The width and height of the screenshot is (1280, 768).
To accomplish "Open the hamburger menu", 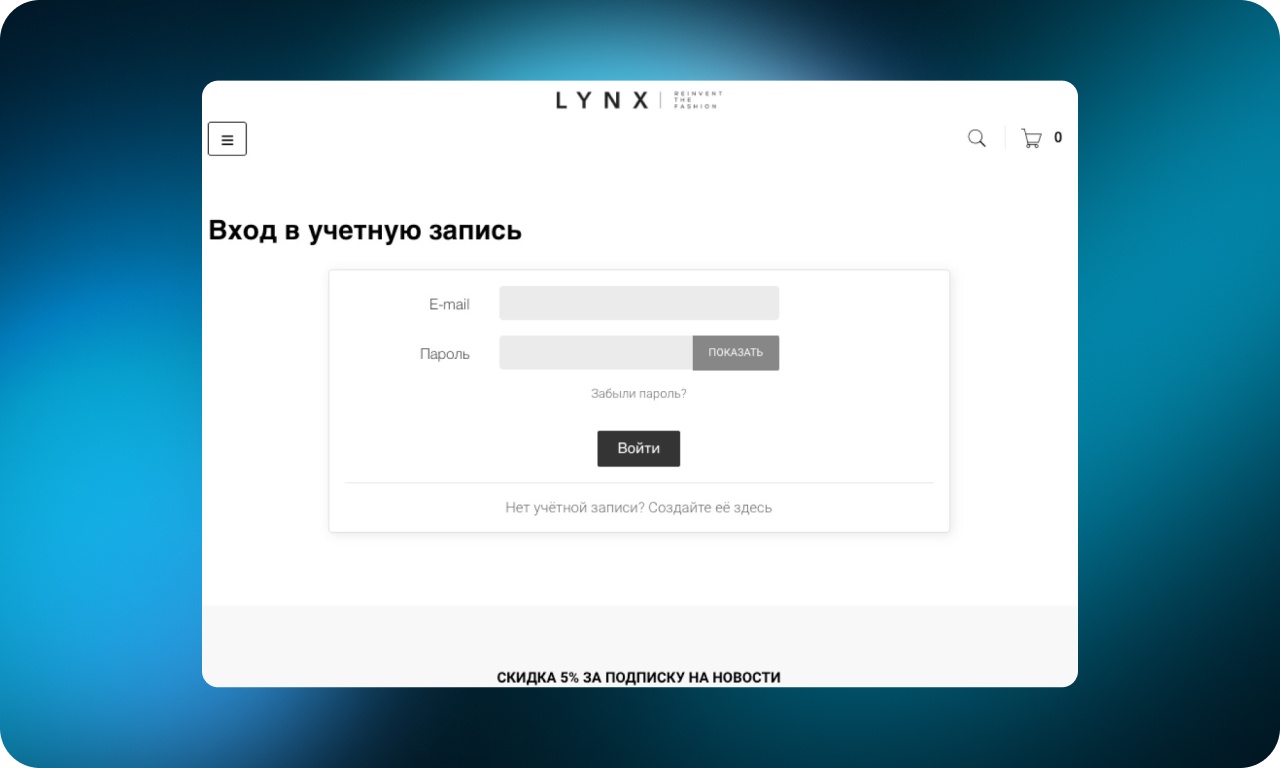I will (227, 139).
